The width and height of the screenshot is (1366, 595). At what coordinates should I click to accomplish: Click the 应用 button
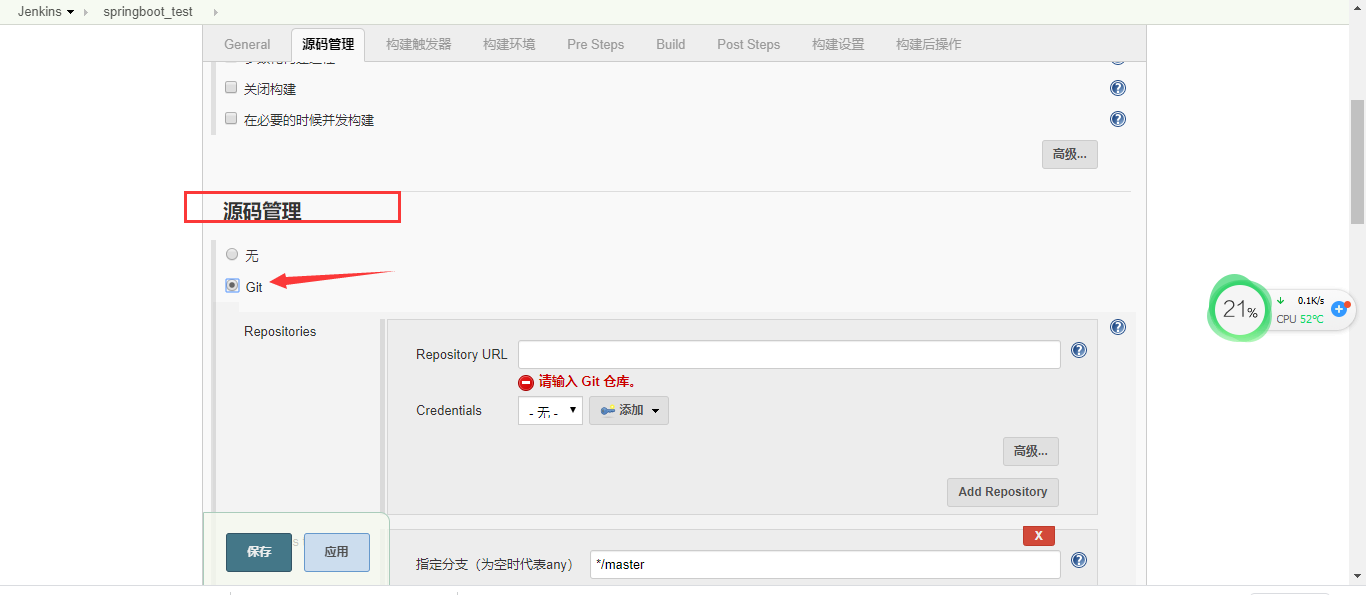(x=337, y=552)
